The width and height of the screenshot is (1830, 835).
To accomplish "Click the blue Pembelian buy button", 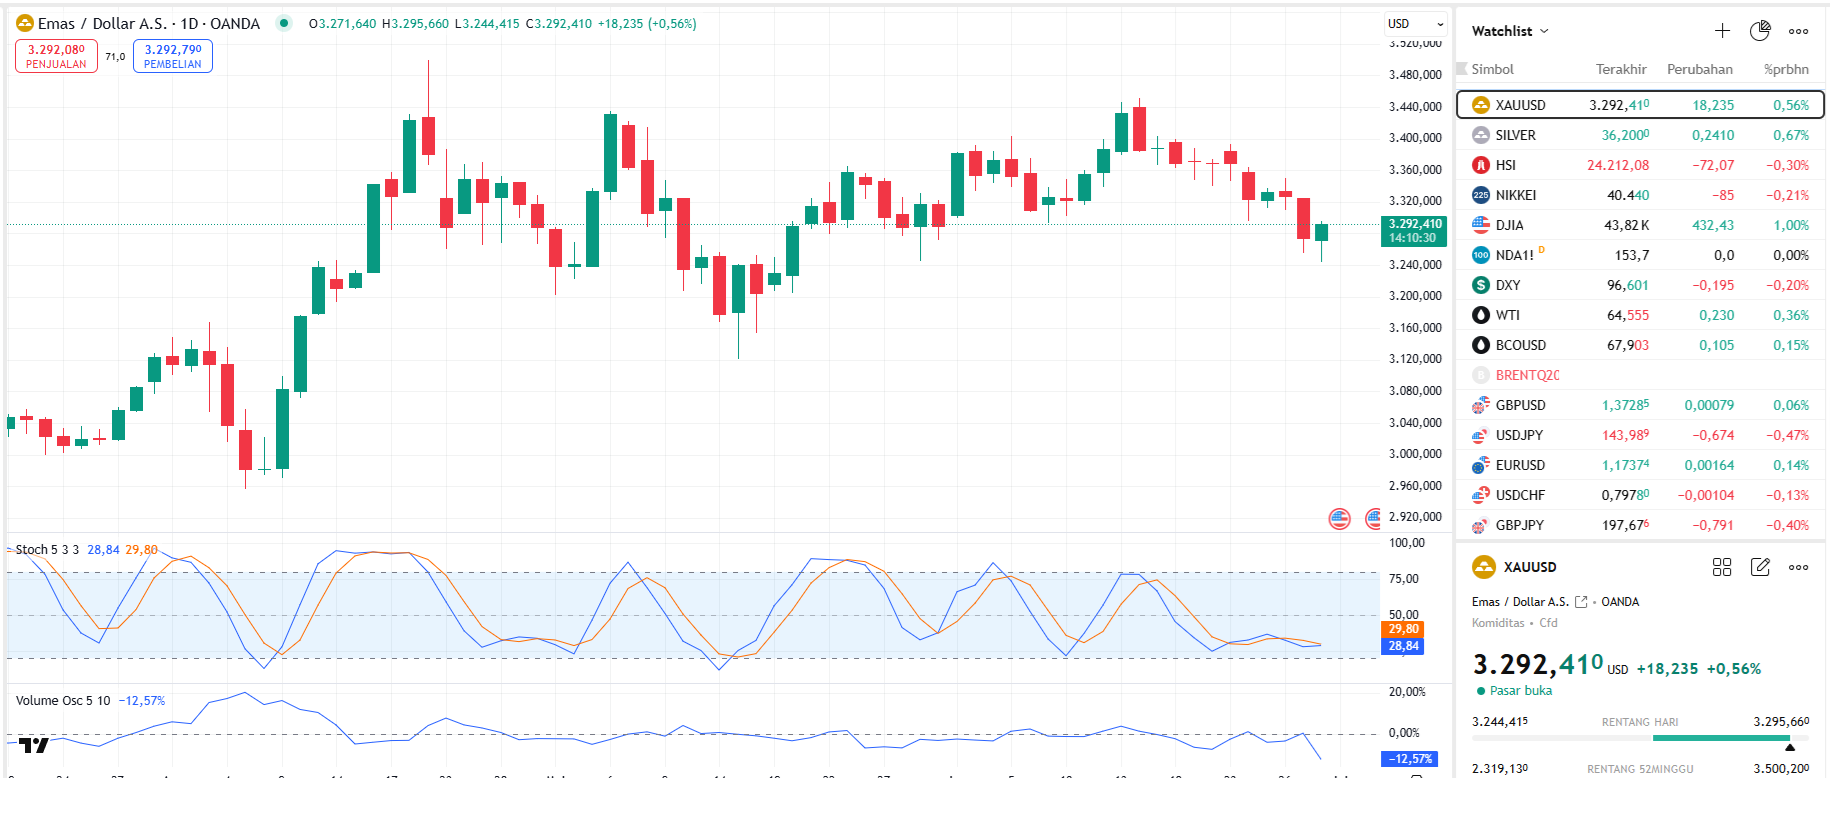I will pyautogui.click(x=172, y=56).
